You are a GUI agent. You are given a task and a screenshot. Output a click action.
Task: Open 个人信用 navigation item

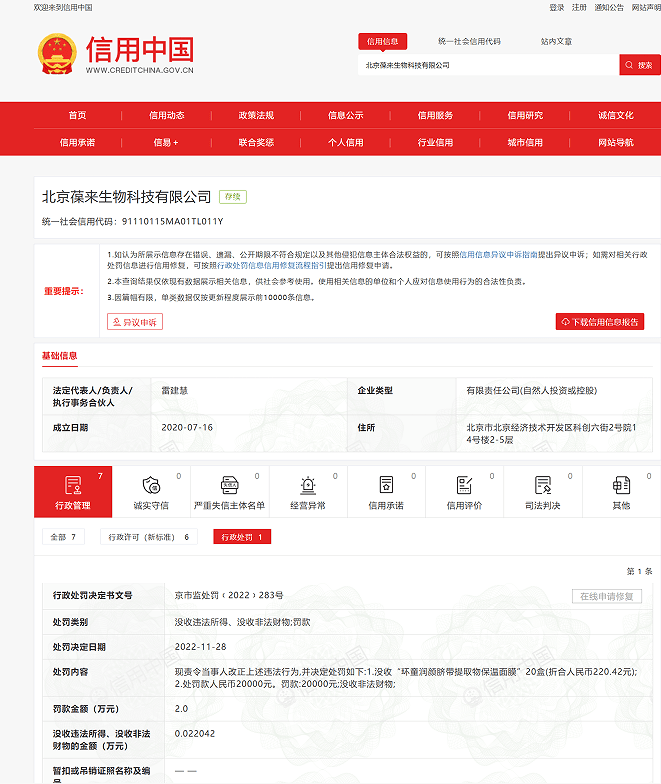pos(346,142)
